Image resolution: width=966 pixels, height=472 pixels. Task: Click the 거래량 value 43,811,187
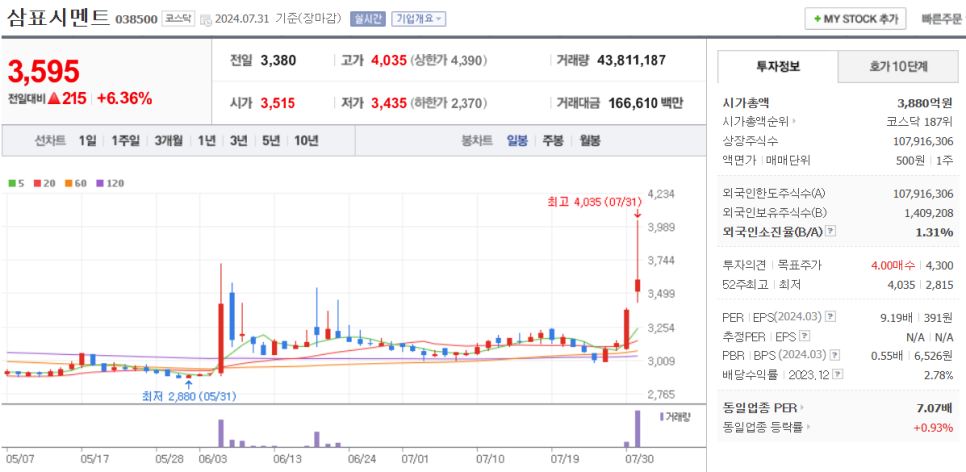tap(631, 60)
